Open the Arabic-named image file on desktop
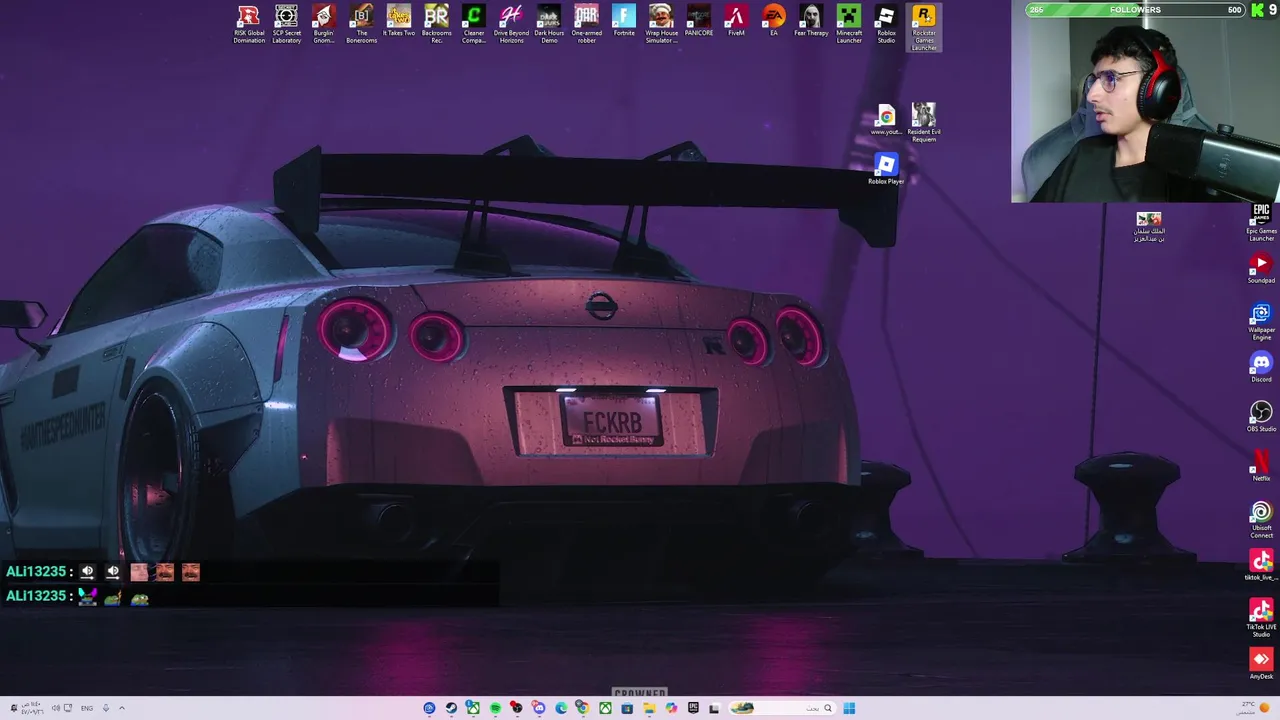The height and width of the screenshot is (720, 1280). pos(1149,227)
